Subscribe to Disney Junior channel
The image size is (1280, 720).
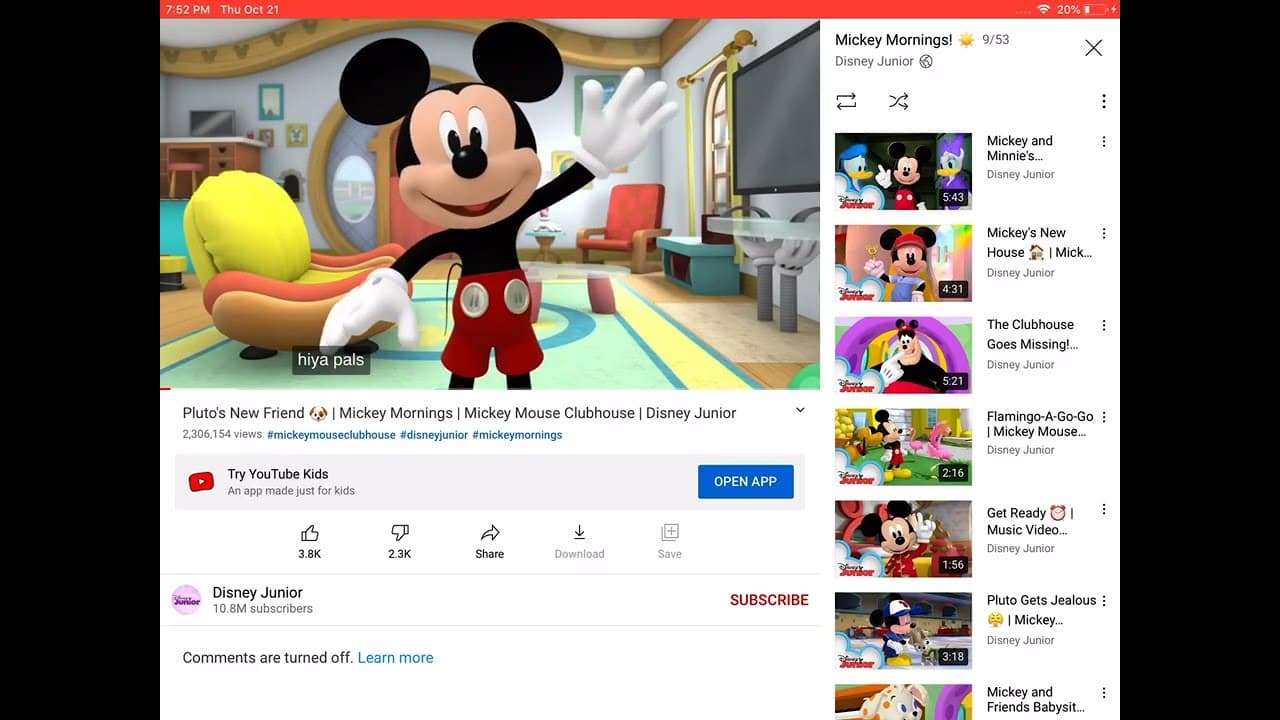click(769, 600)
